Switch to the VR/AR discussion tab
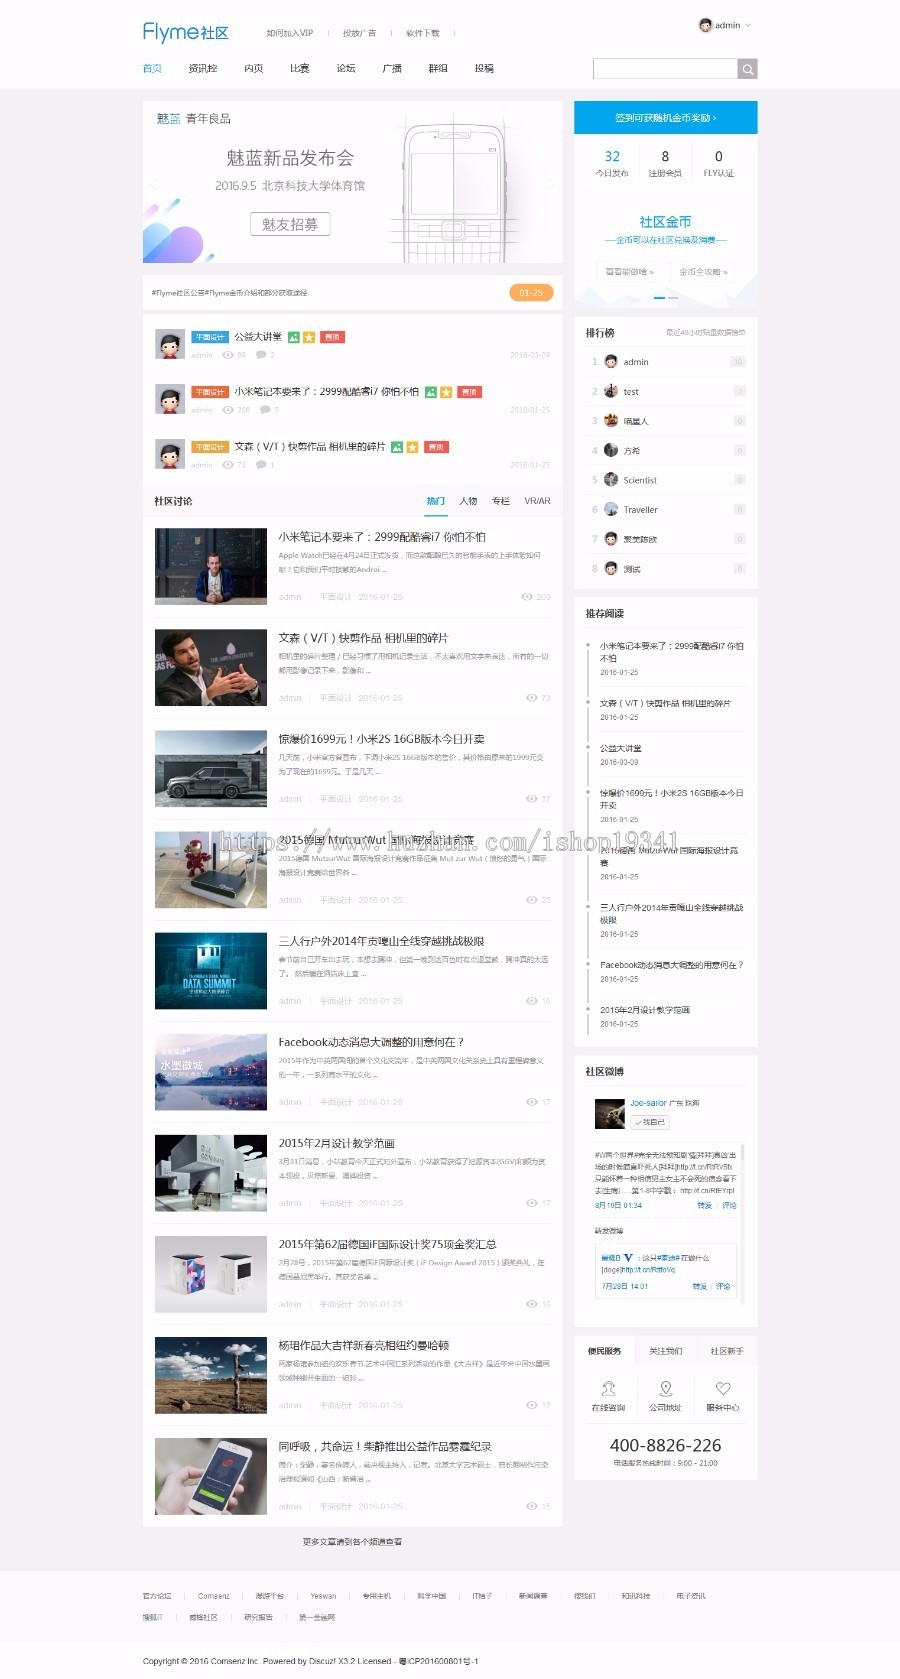Screen dimensions: 900x1679 tap(537, 501)
